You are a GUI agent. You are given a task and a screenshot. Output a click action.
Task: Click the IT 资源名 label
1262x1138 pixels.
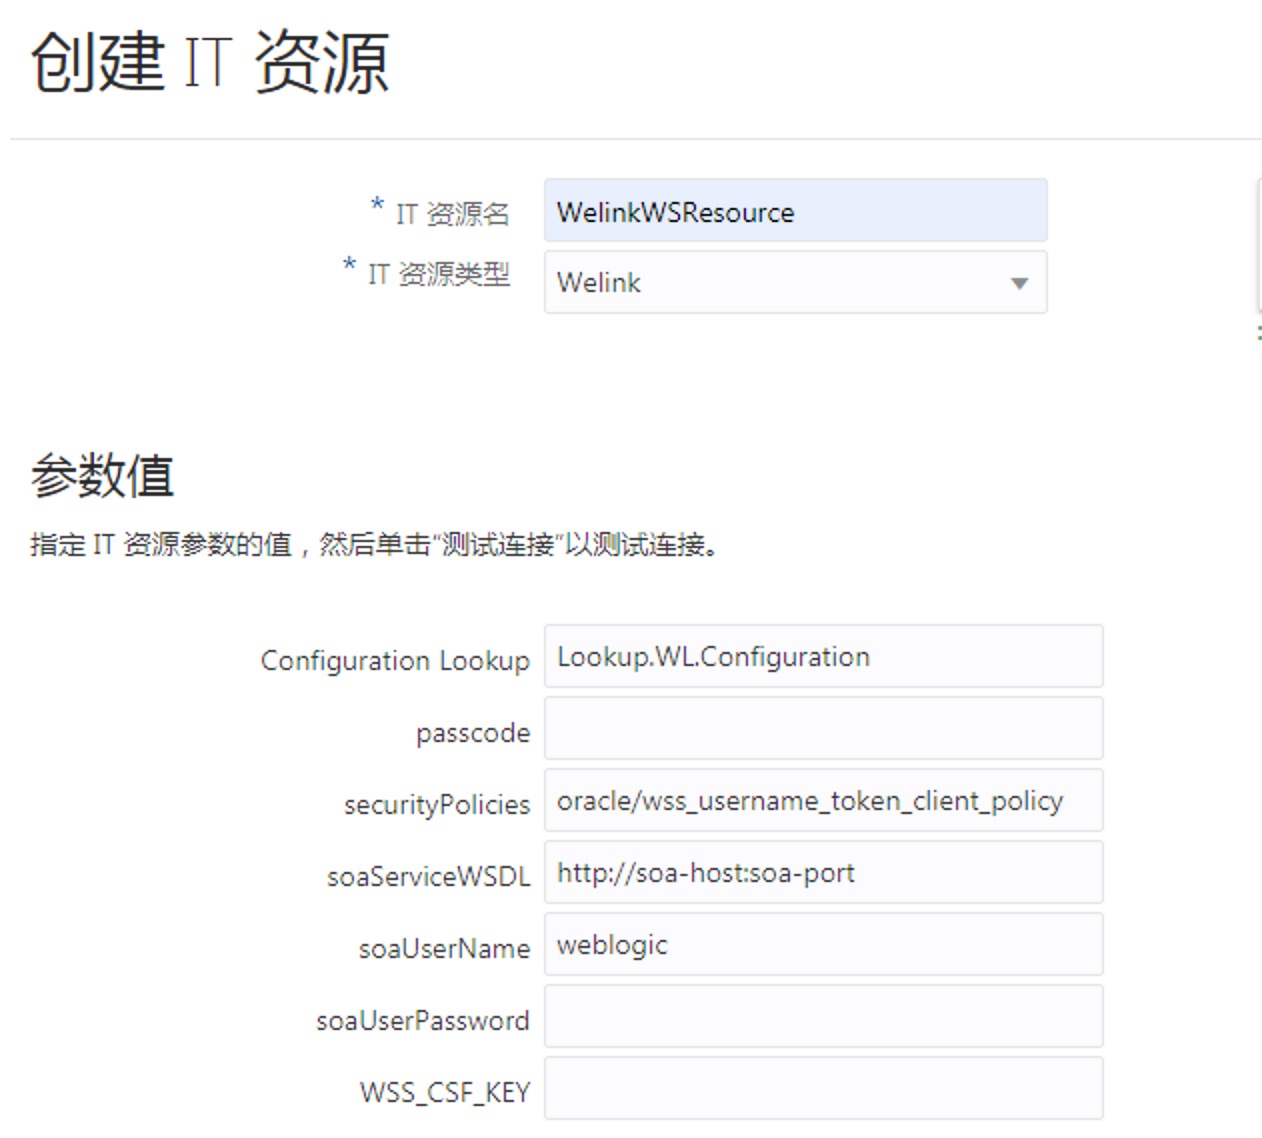click(x=452, y=214)
